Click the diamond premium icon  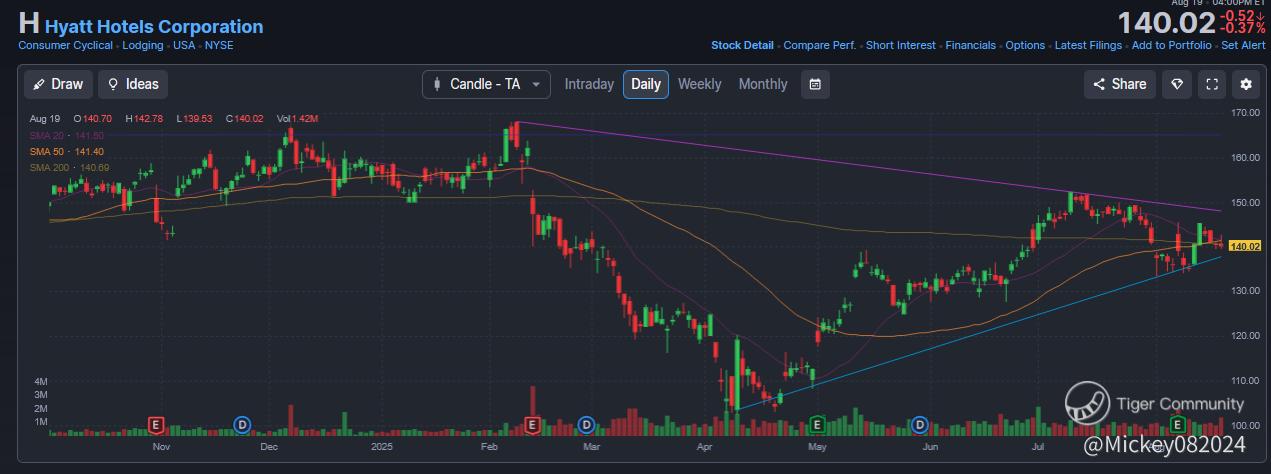1177,84
